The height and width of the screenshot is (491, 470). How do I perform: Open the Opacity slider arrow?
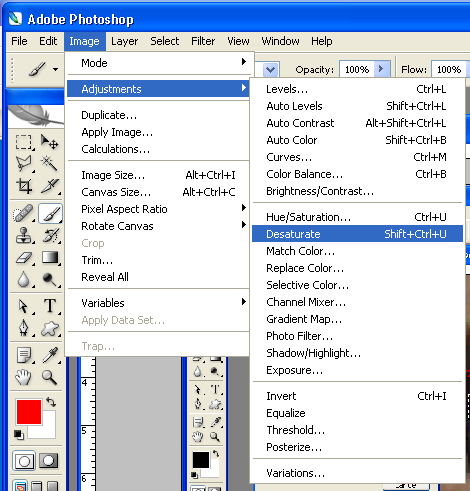(x=381, y=69)
